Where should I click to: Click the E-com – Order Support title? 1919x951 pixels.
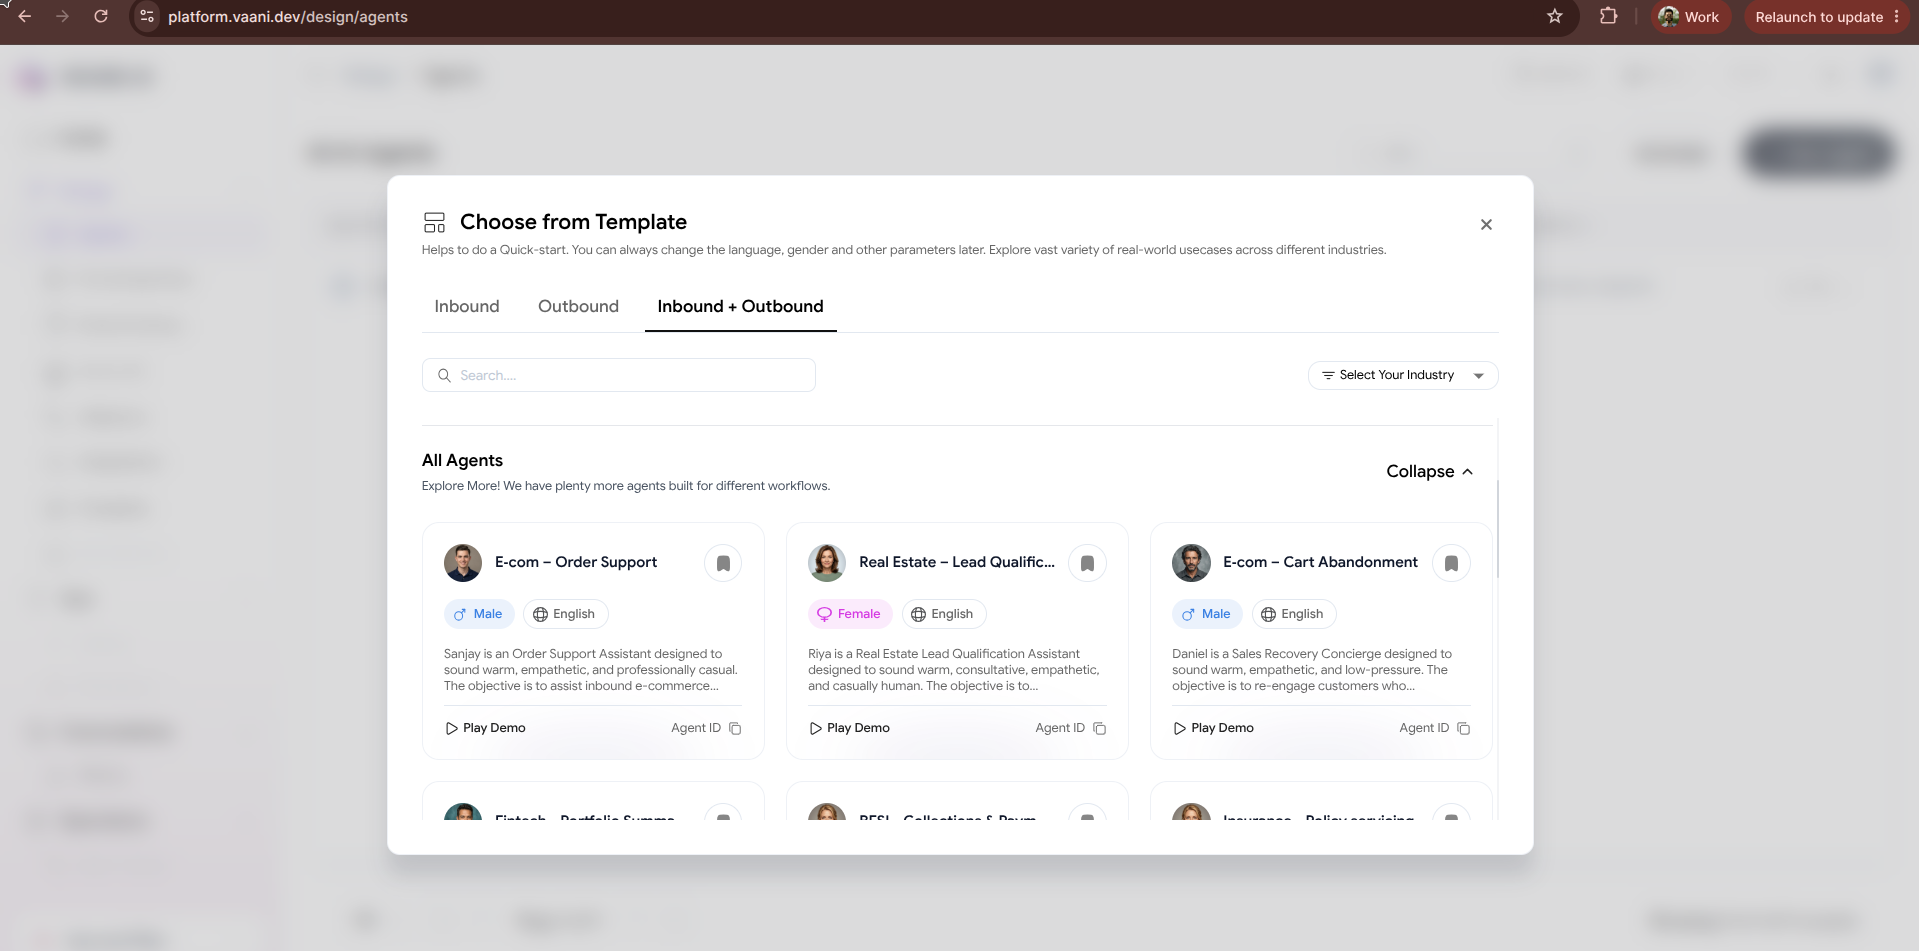click(576, 562)
